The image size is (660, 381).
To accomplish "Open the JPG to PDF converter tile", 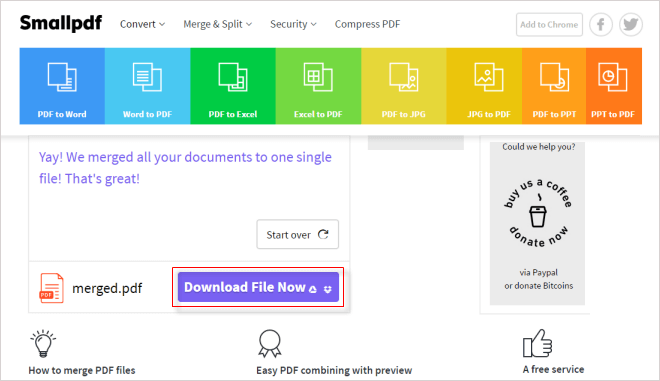I will pyautogui.click(x=484, y=86).
